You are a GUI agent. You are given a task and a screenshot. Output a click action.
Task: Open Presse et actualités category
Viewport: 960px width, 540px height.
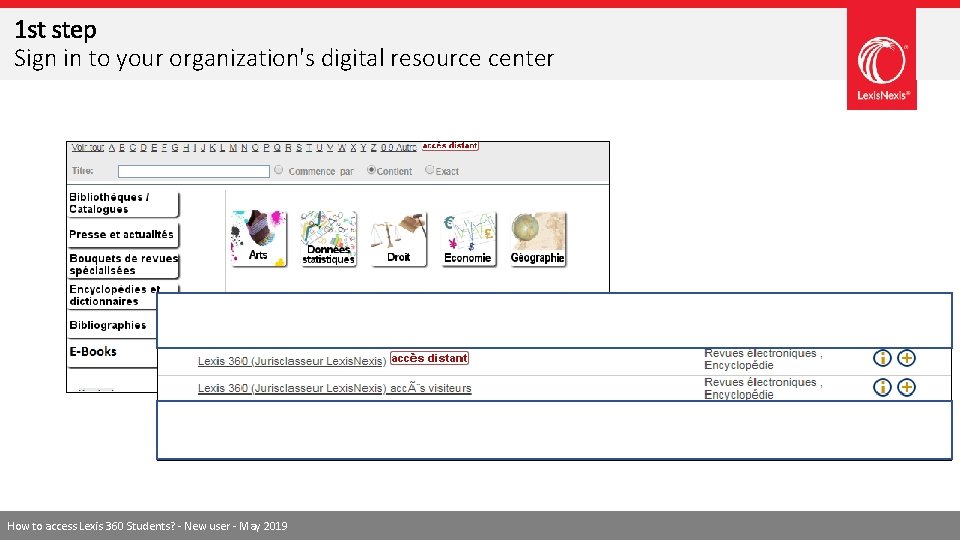(x=123, y=234)
